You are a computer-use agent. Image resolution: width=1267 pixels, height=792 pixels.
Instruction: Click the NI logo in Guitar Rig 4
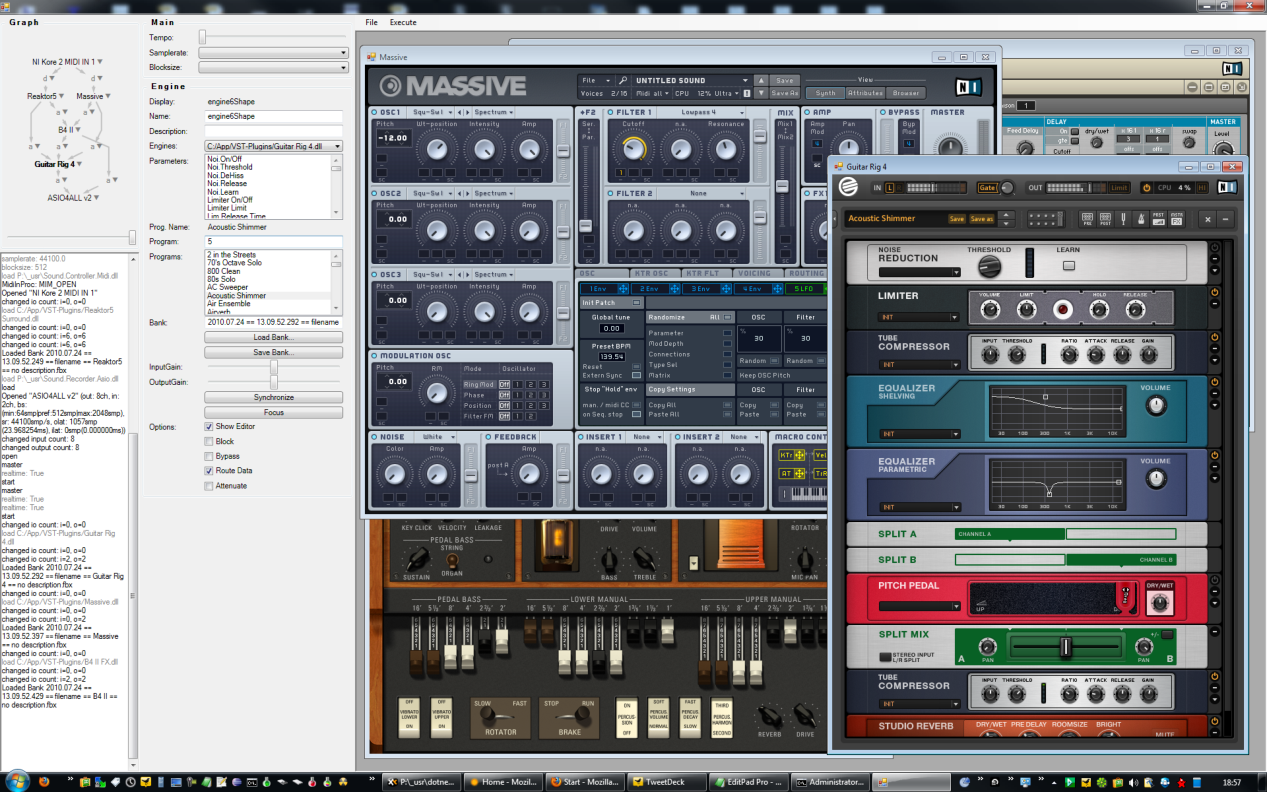1227,187
